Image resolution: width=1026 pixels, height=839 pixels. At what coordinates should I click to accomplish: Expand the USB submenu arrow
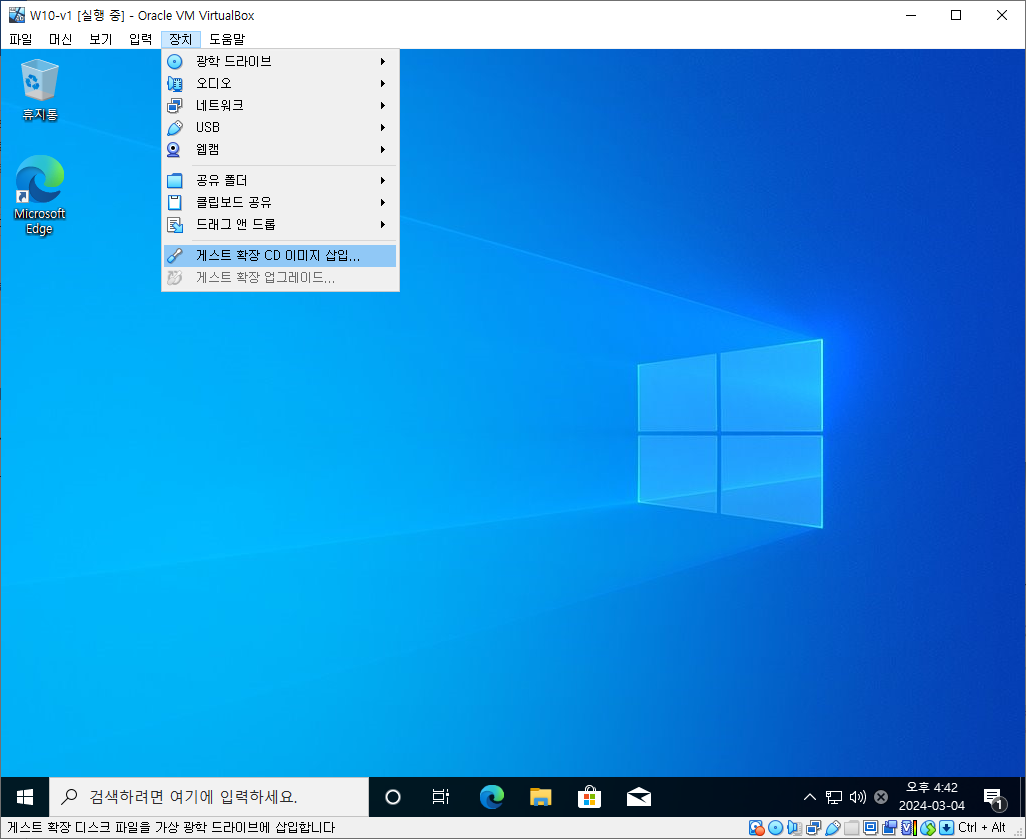click(x=383, y=128)
